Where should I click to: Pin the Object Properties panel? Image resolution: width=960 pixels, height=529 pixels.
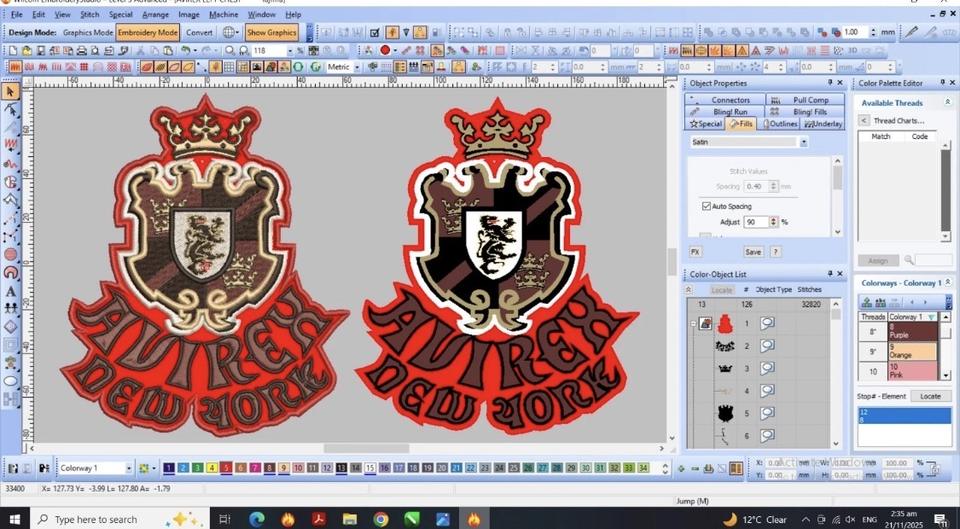coord(830,83)
